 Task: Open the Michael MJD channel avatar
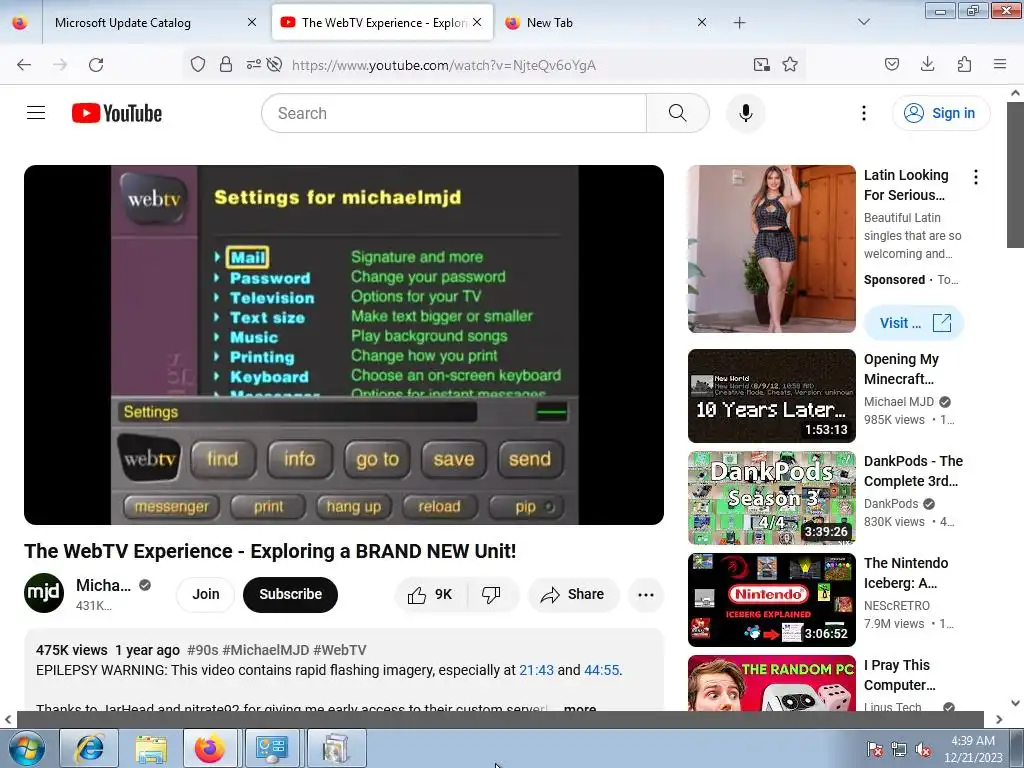click(44, 593)
